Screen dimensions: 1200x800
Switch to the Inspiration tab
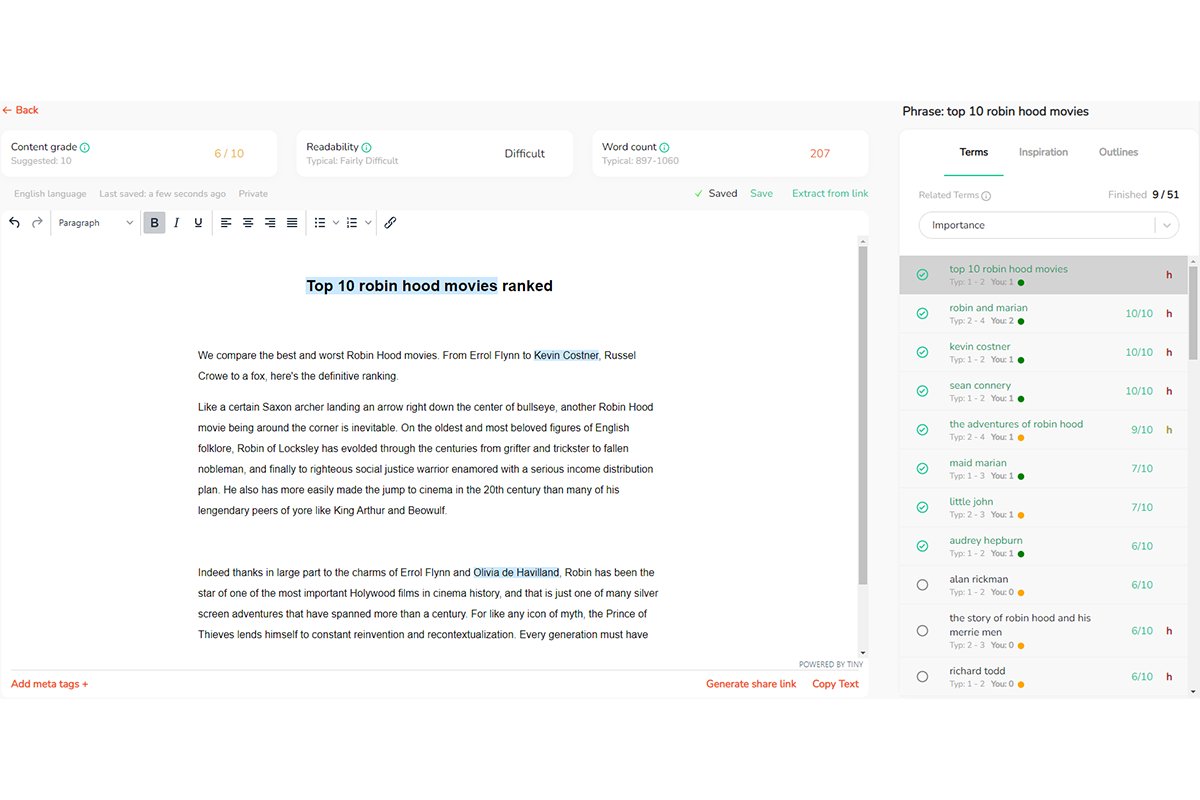[1043, 152]
